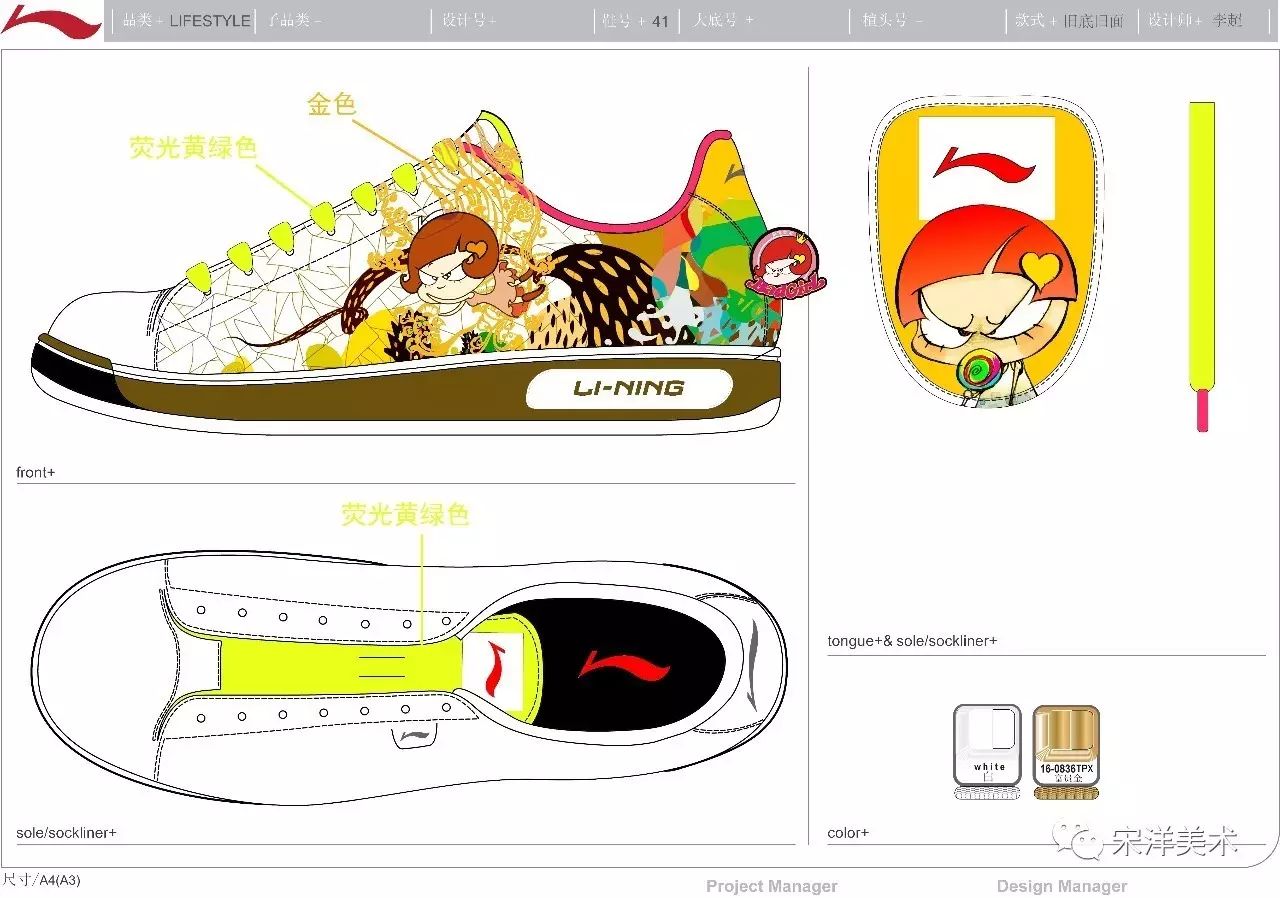Click the pink aglet tip of the shoelace

1203,411
